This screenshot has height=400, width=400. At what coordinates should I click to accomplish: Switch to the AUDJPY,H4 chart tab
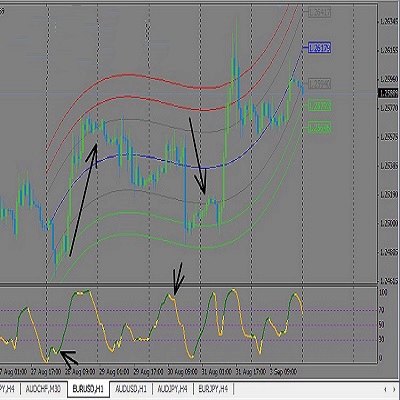tap(172, 389)
